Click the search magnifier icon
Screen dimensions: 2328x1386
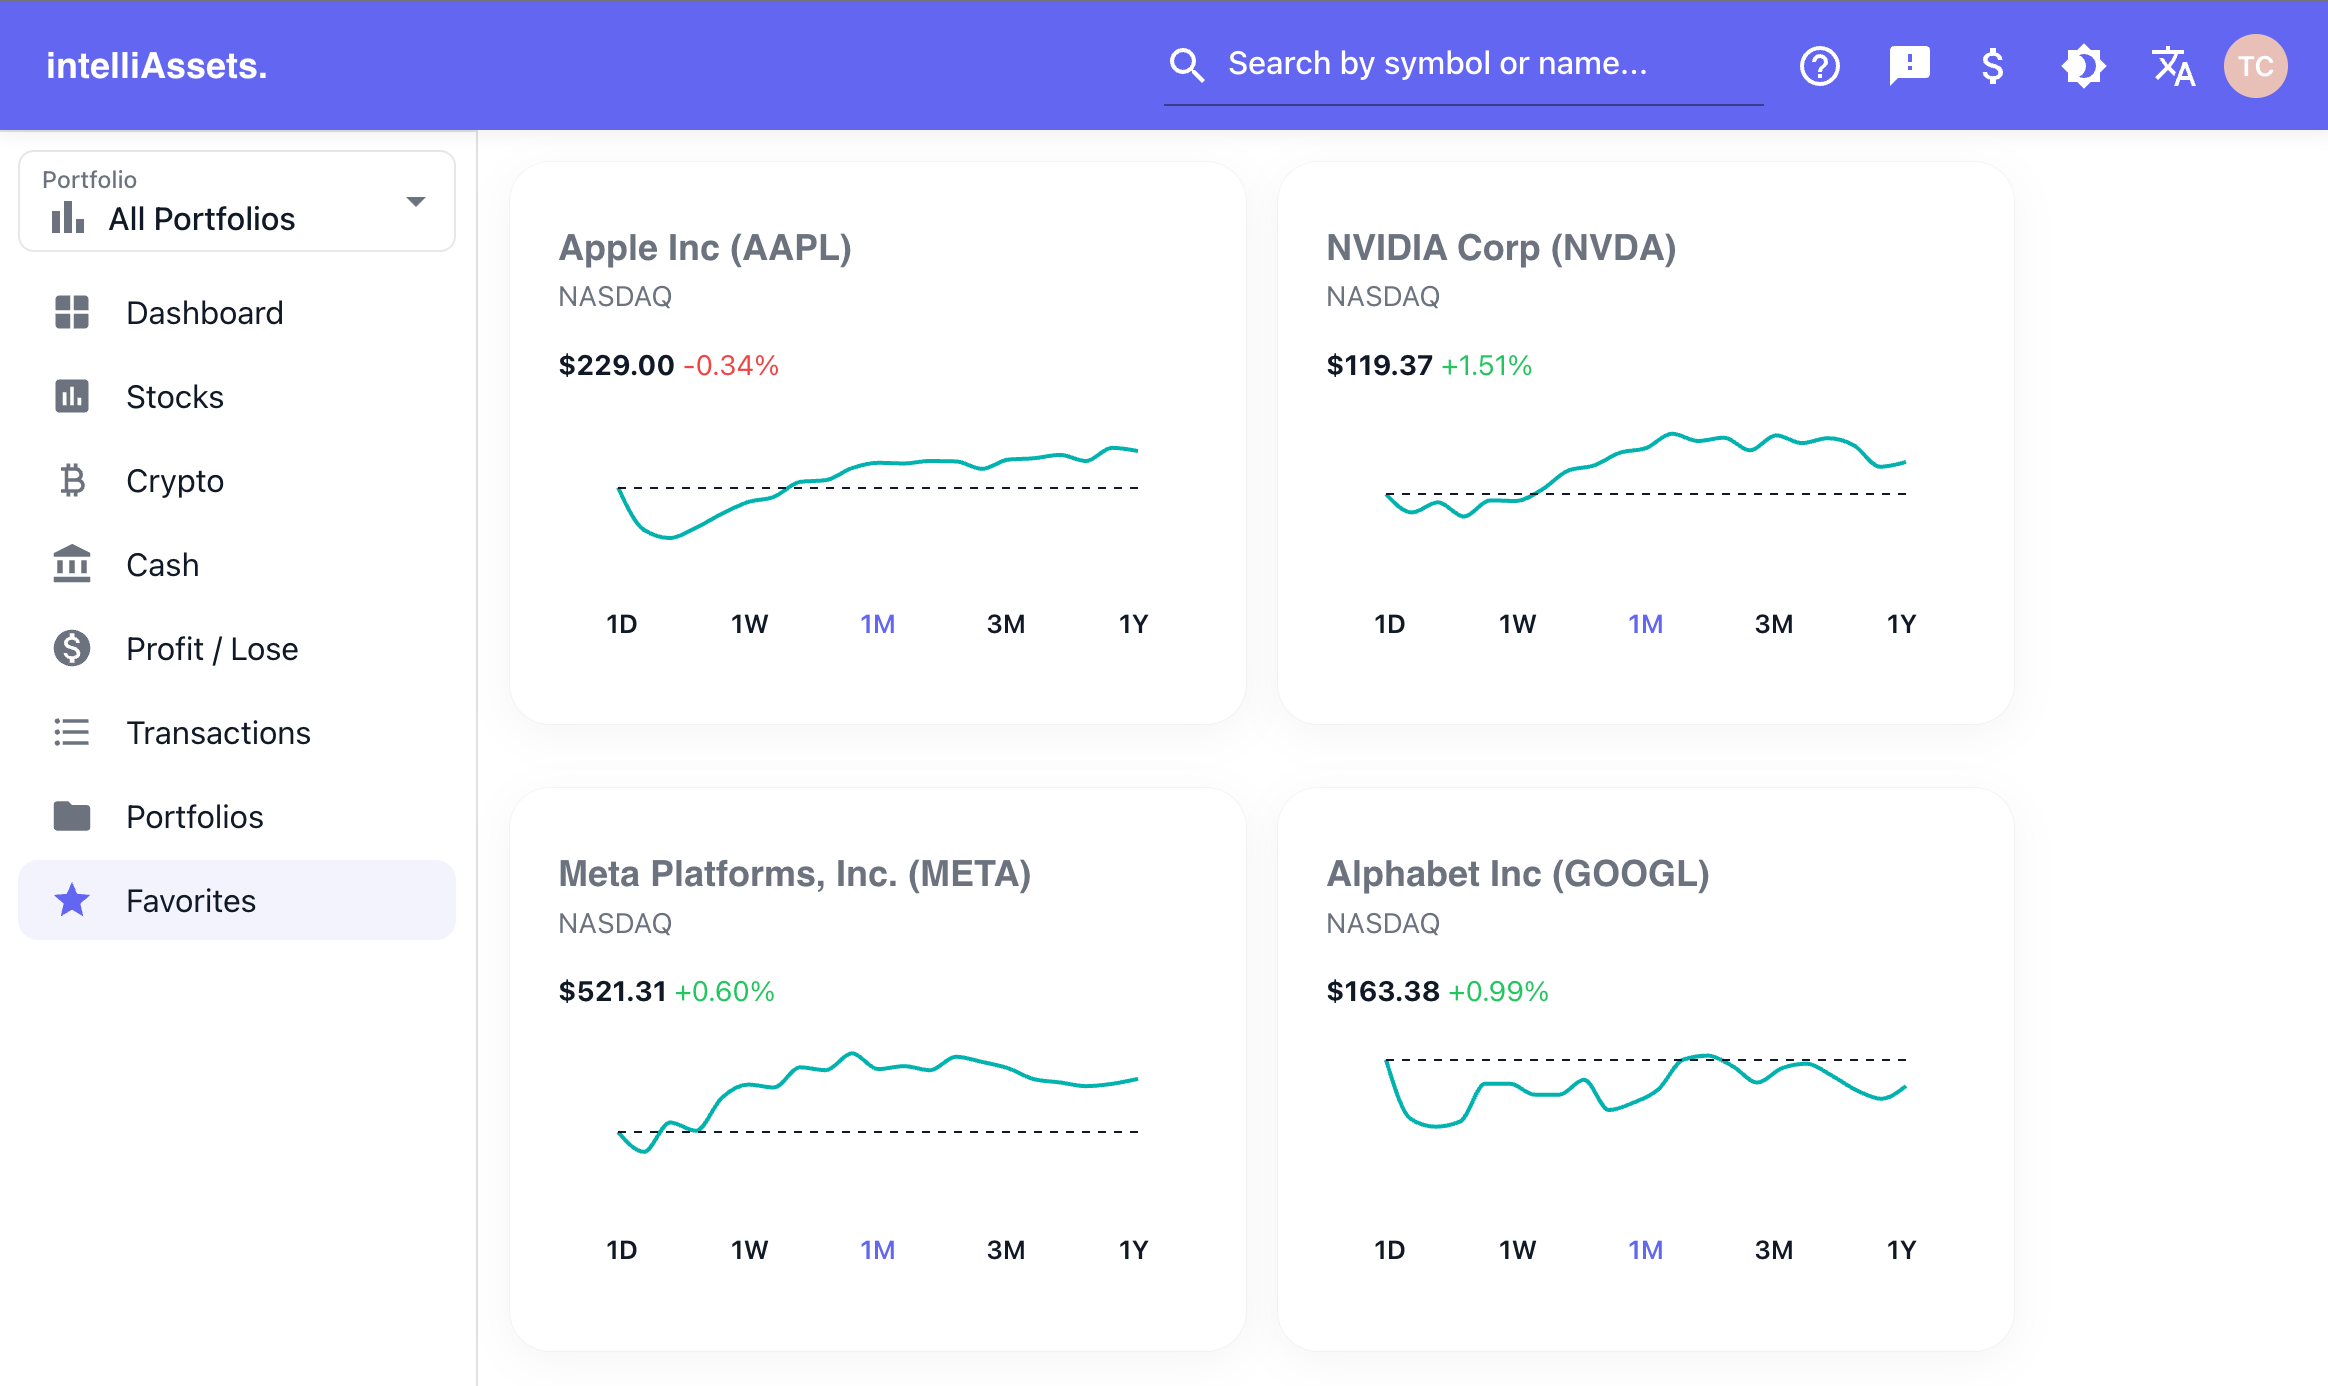pyautogui.click(x=1187, y=65)
